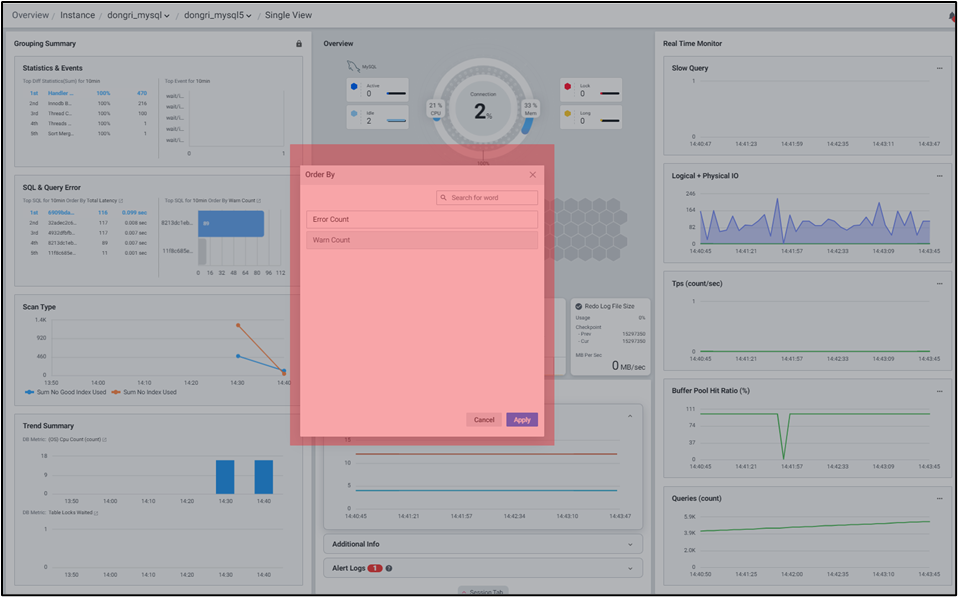Click the Alert Logs help icon
958x597 pixels.
coord(389,568)
